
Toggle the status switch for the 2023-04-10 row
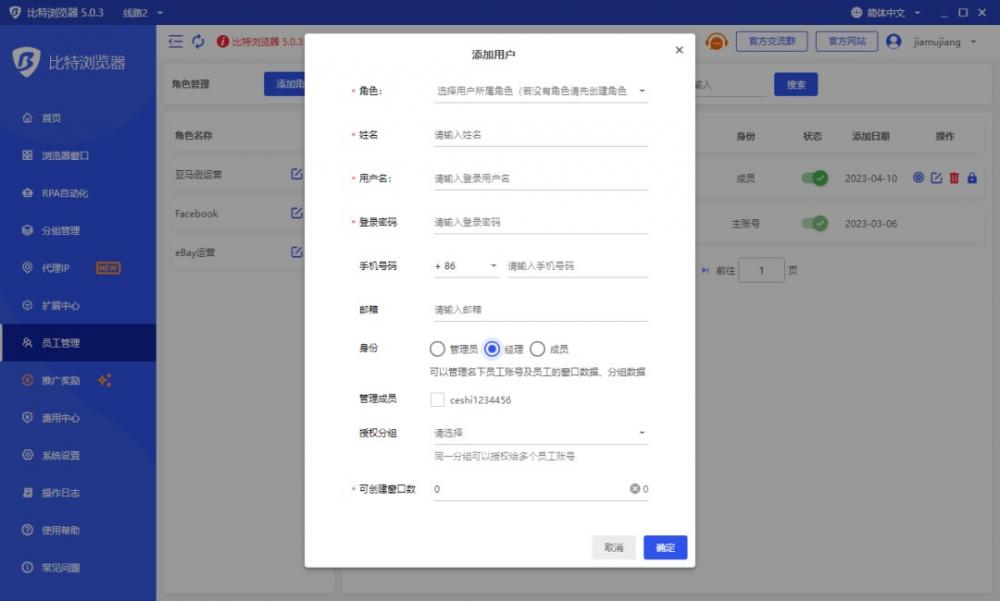[x=814, y=179]
